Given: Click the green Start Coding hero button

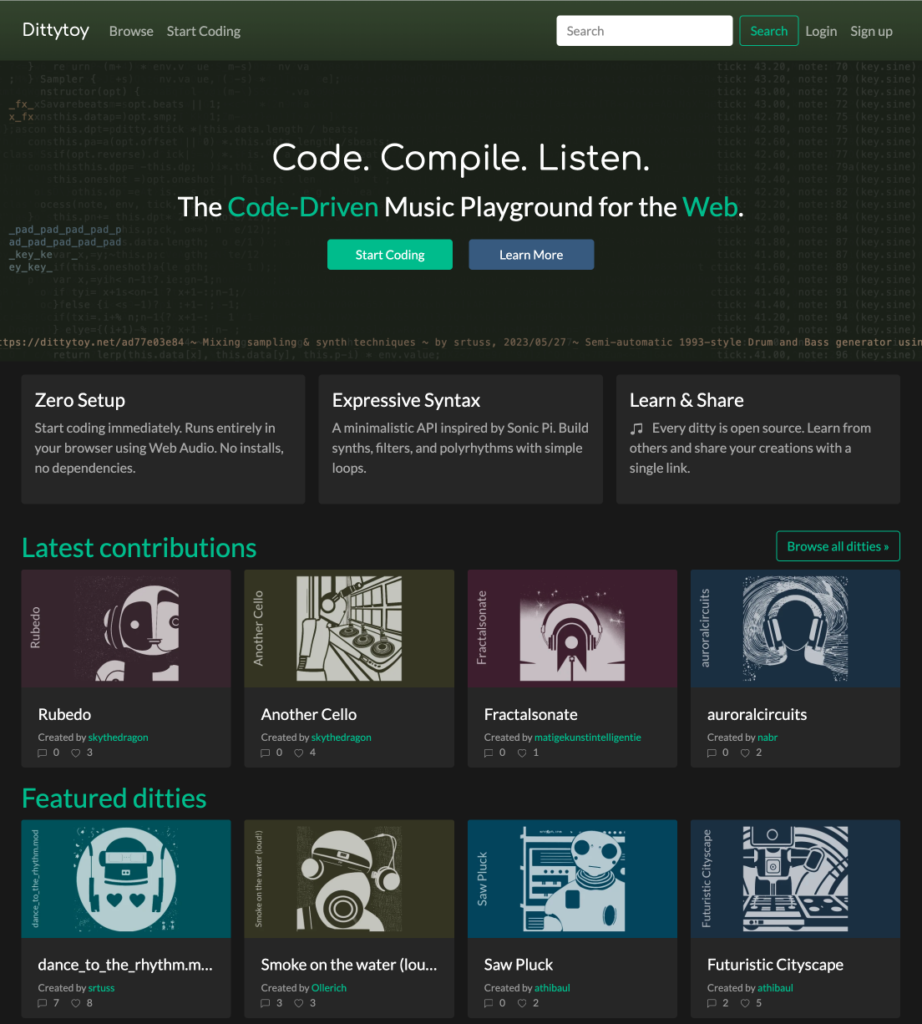Looking at the screenshot, I should click(389, 255).
